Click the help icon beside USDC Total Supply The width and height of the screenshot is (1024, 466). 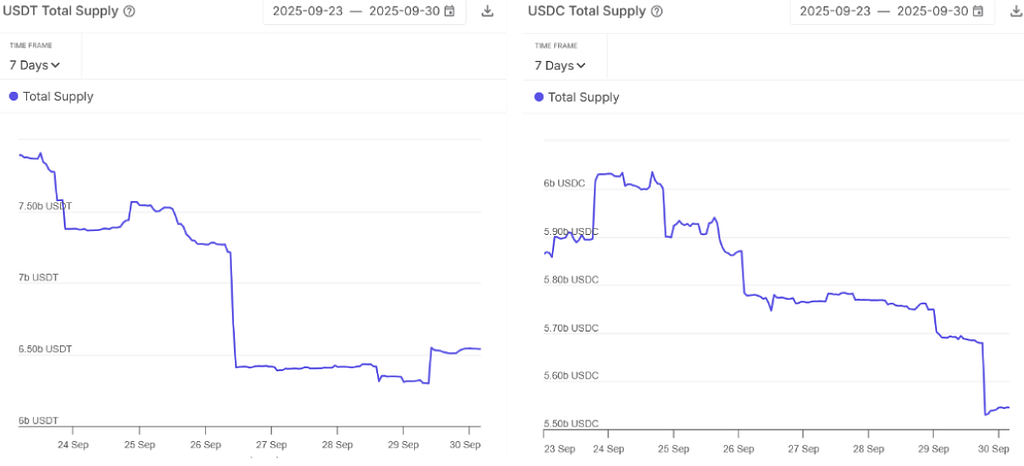pyautogui.click(x=654, y=12)
